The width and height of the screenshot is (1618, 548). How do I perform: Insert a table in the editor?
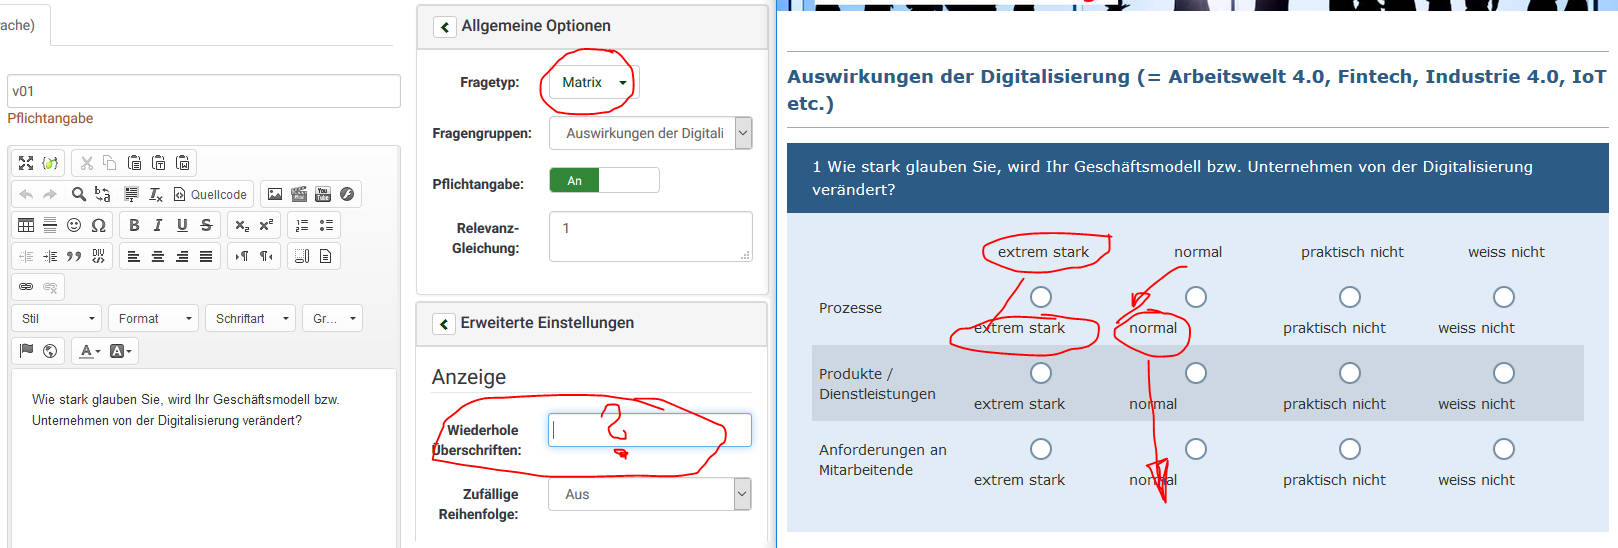[26, 225]
